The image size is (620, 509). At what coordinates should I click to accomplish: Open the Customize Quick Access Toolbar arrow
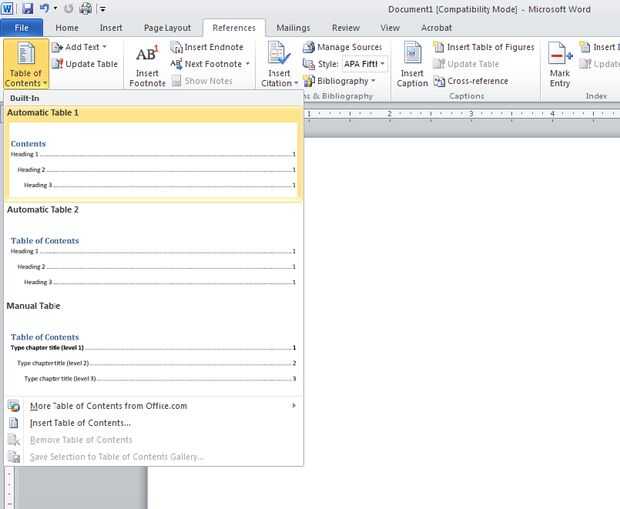point(102,9)
